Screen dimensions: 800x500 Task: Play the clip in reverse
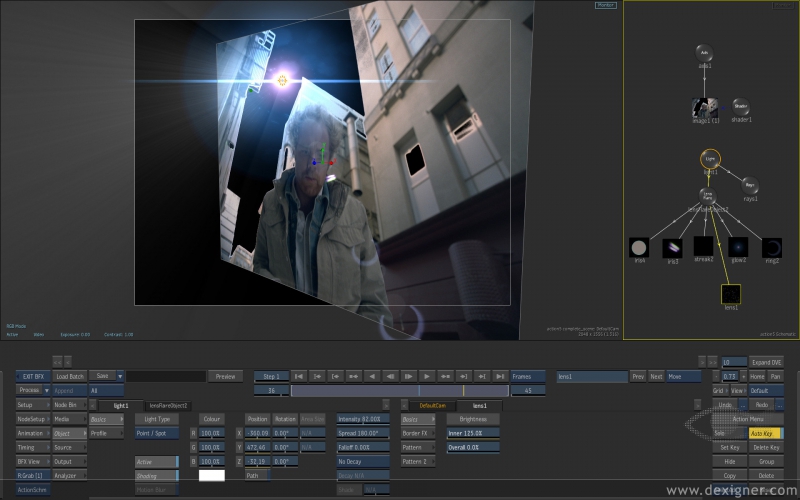372,377
